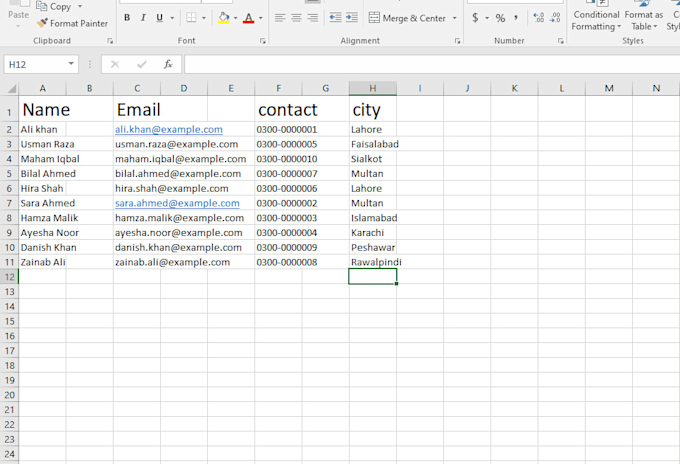Open Alignment settings dialog launcher

click(457, 41)
